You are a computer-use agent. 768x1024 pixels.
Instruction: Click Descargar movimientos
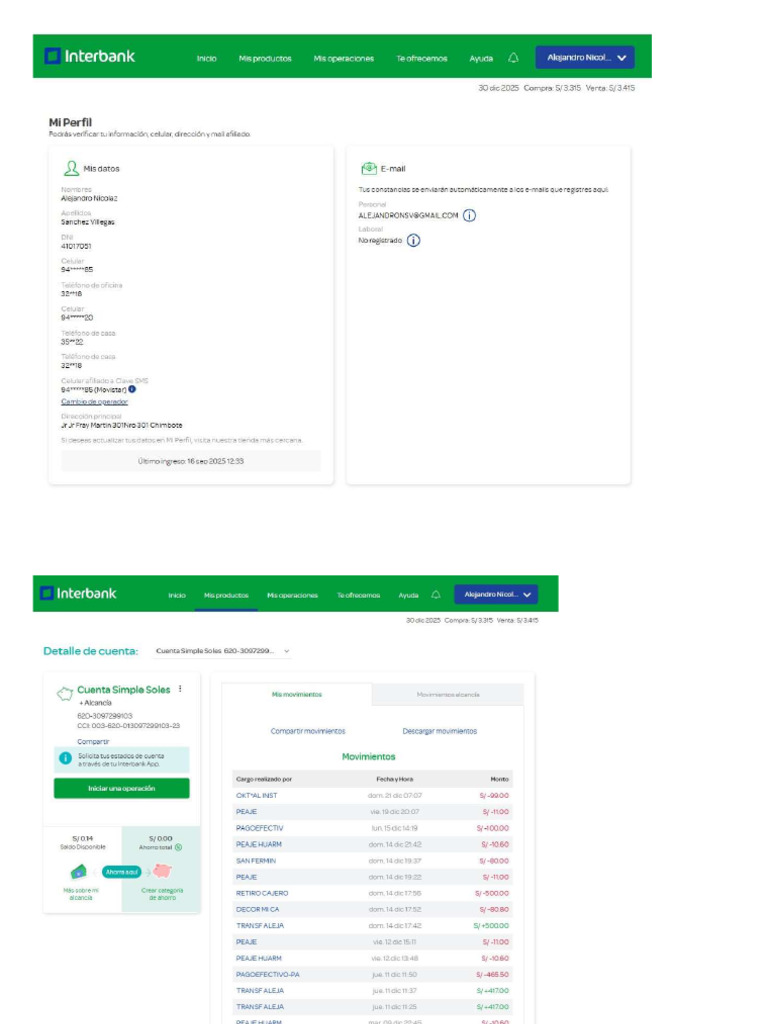pos(440,731)
